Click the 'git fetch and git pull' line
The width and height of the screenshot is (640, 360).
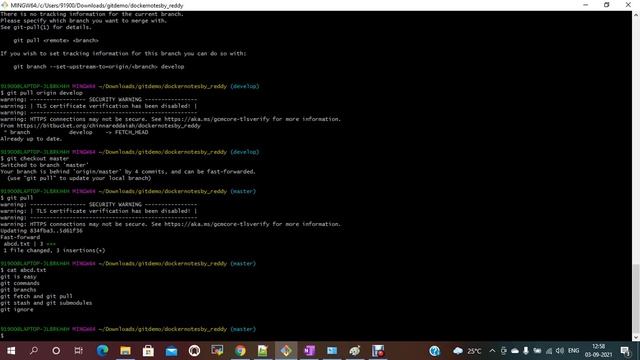point(36,296)
